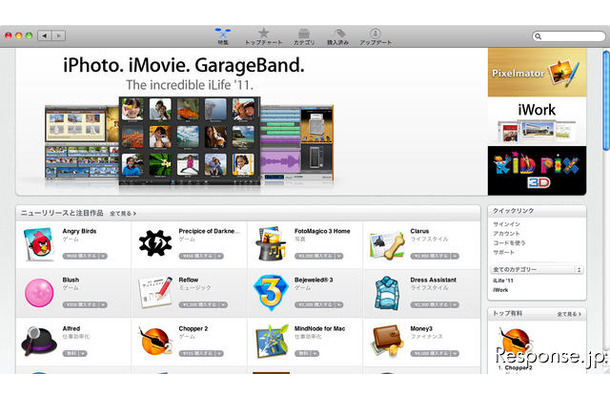This screenshot has width=610, height=400.
Task: Buy Reflow with its price button
Action: point(203,305)
